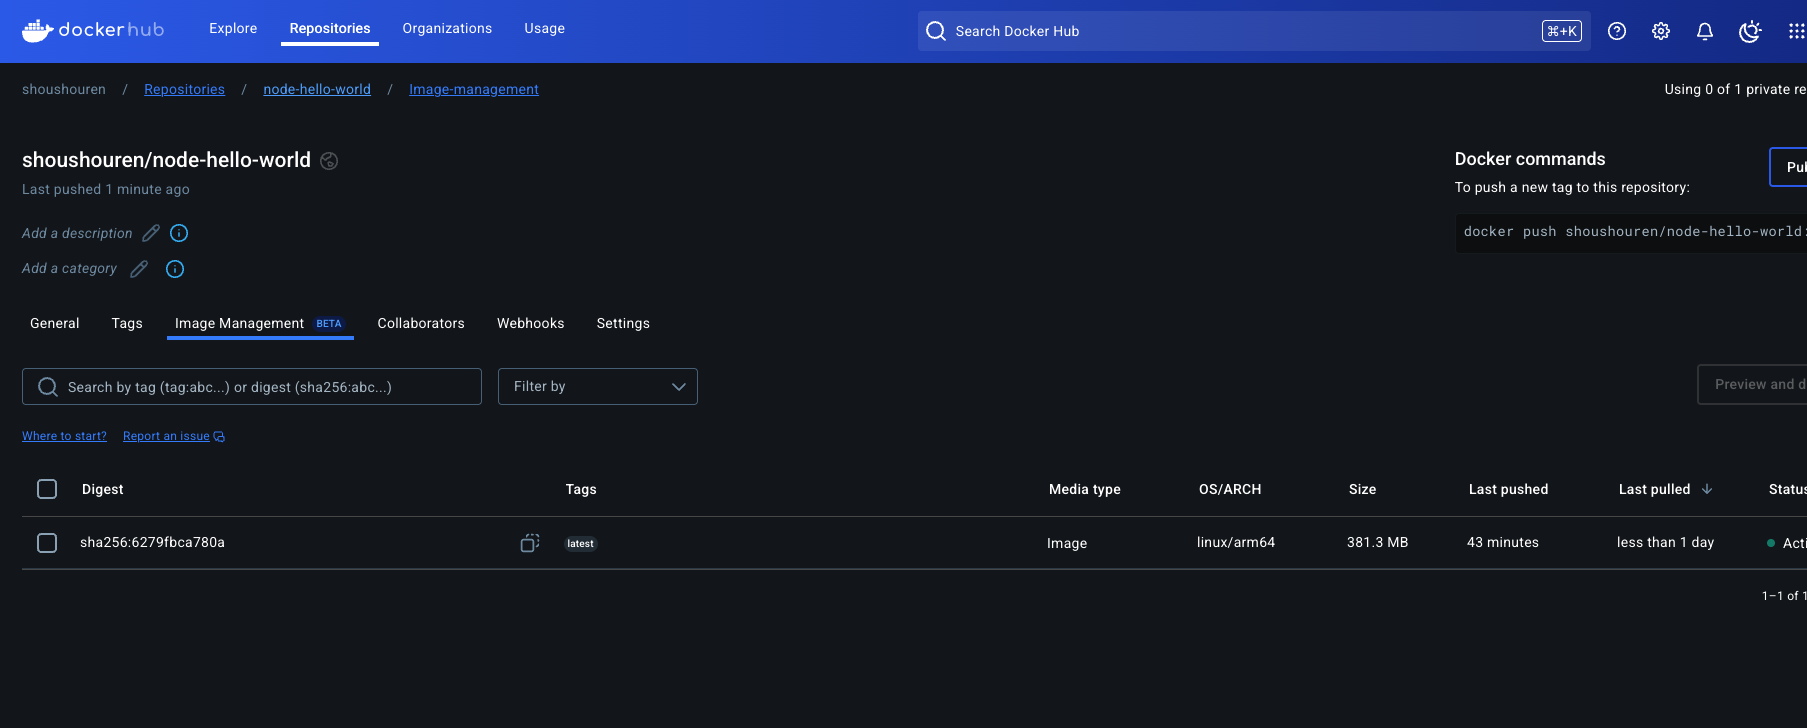
Task: Click the Media type column header
Action: [1085, 489]
